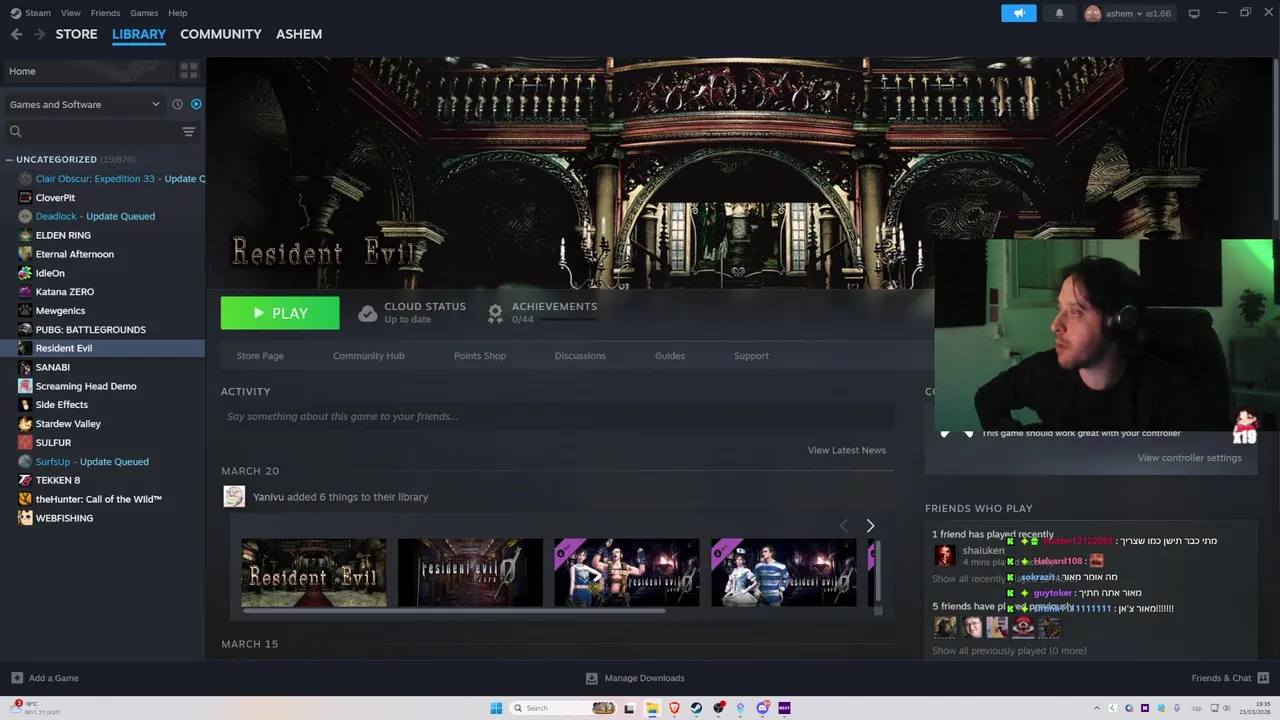
Task: Switch to library grid collections view
Action: click(x=188, y=71)
